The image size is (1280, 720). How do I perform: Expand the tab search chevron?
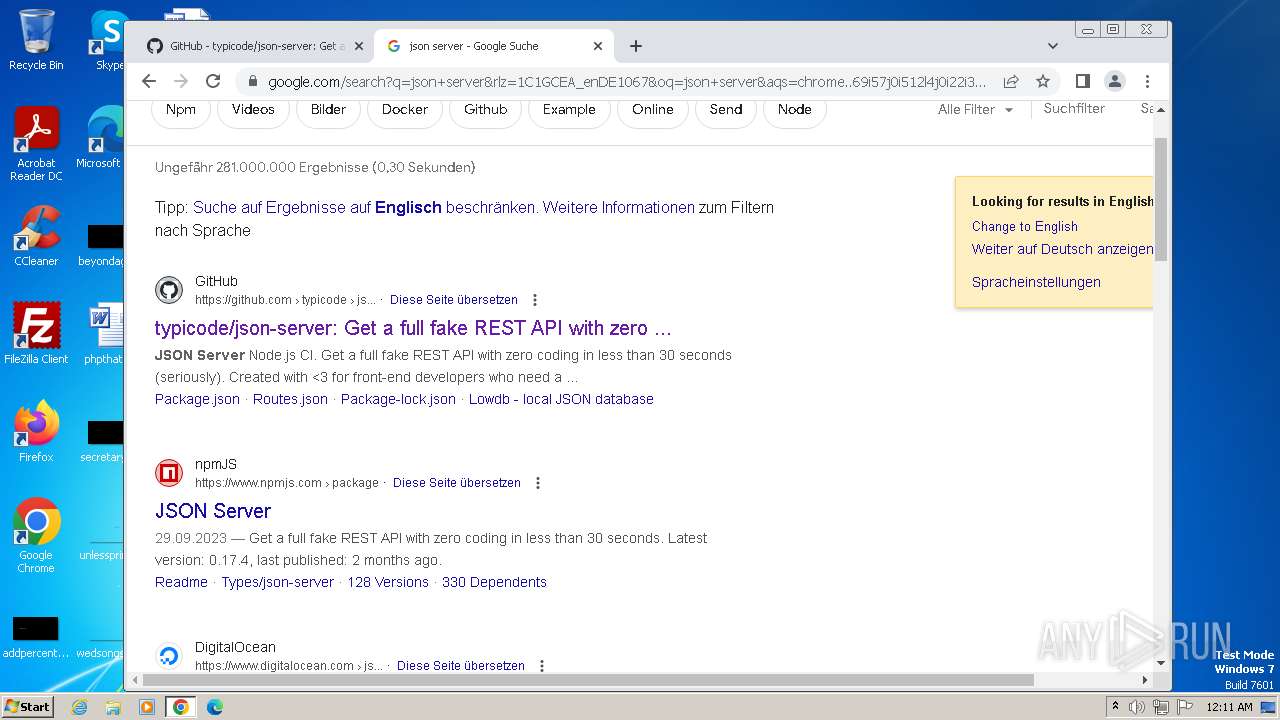[x=1052, y=46]
